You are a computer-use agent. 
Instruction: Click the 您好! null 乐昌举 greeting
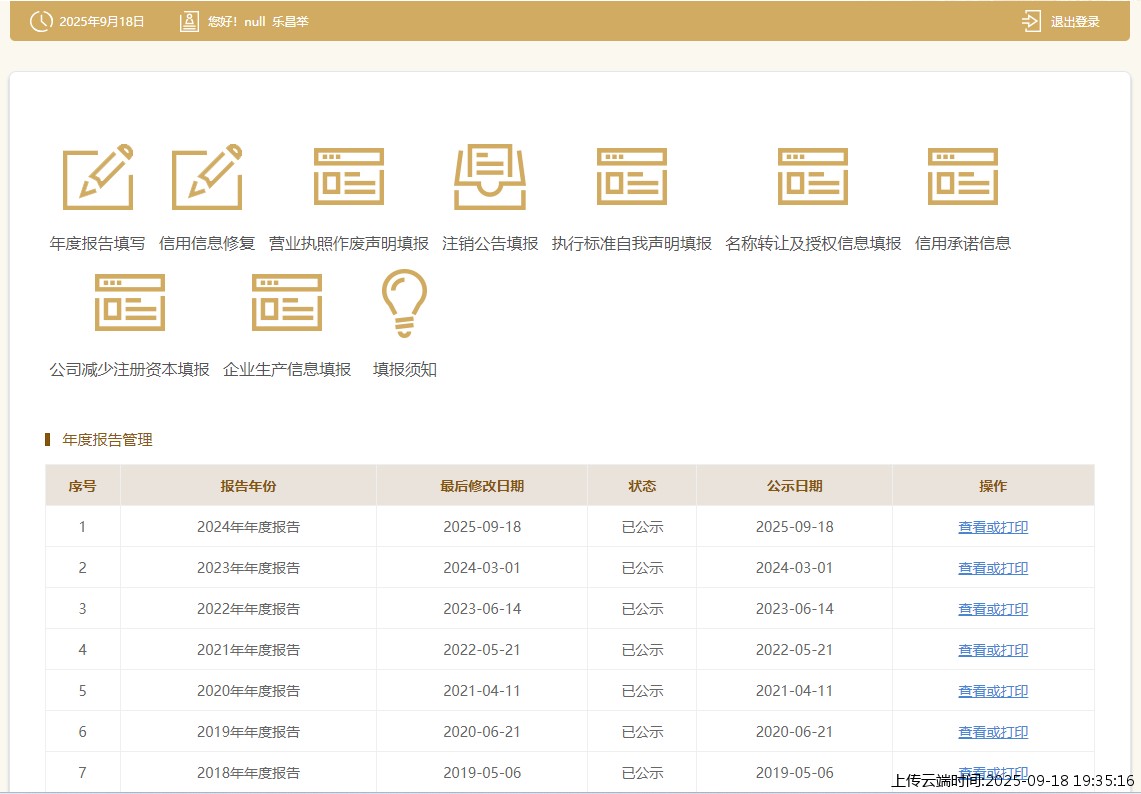click(258, 22)
